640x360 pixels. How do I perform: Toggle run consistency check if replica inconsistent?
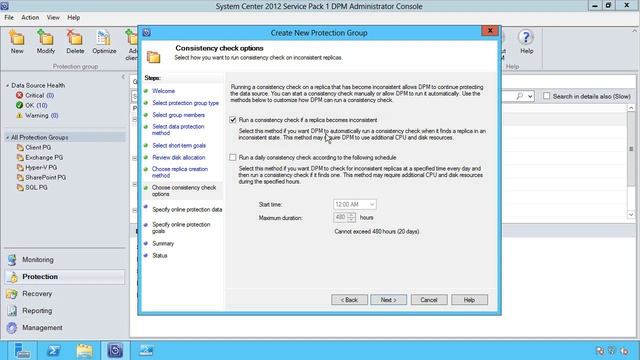233,120
